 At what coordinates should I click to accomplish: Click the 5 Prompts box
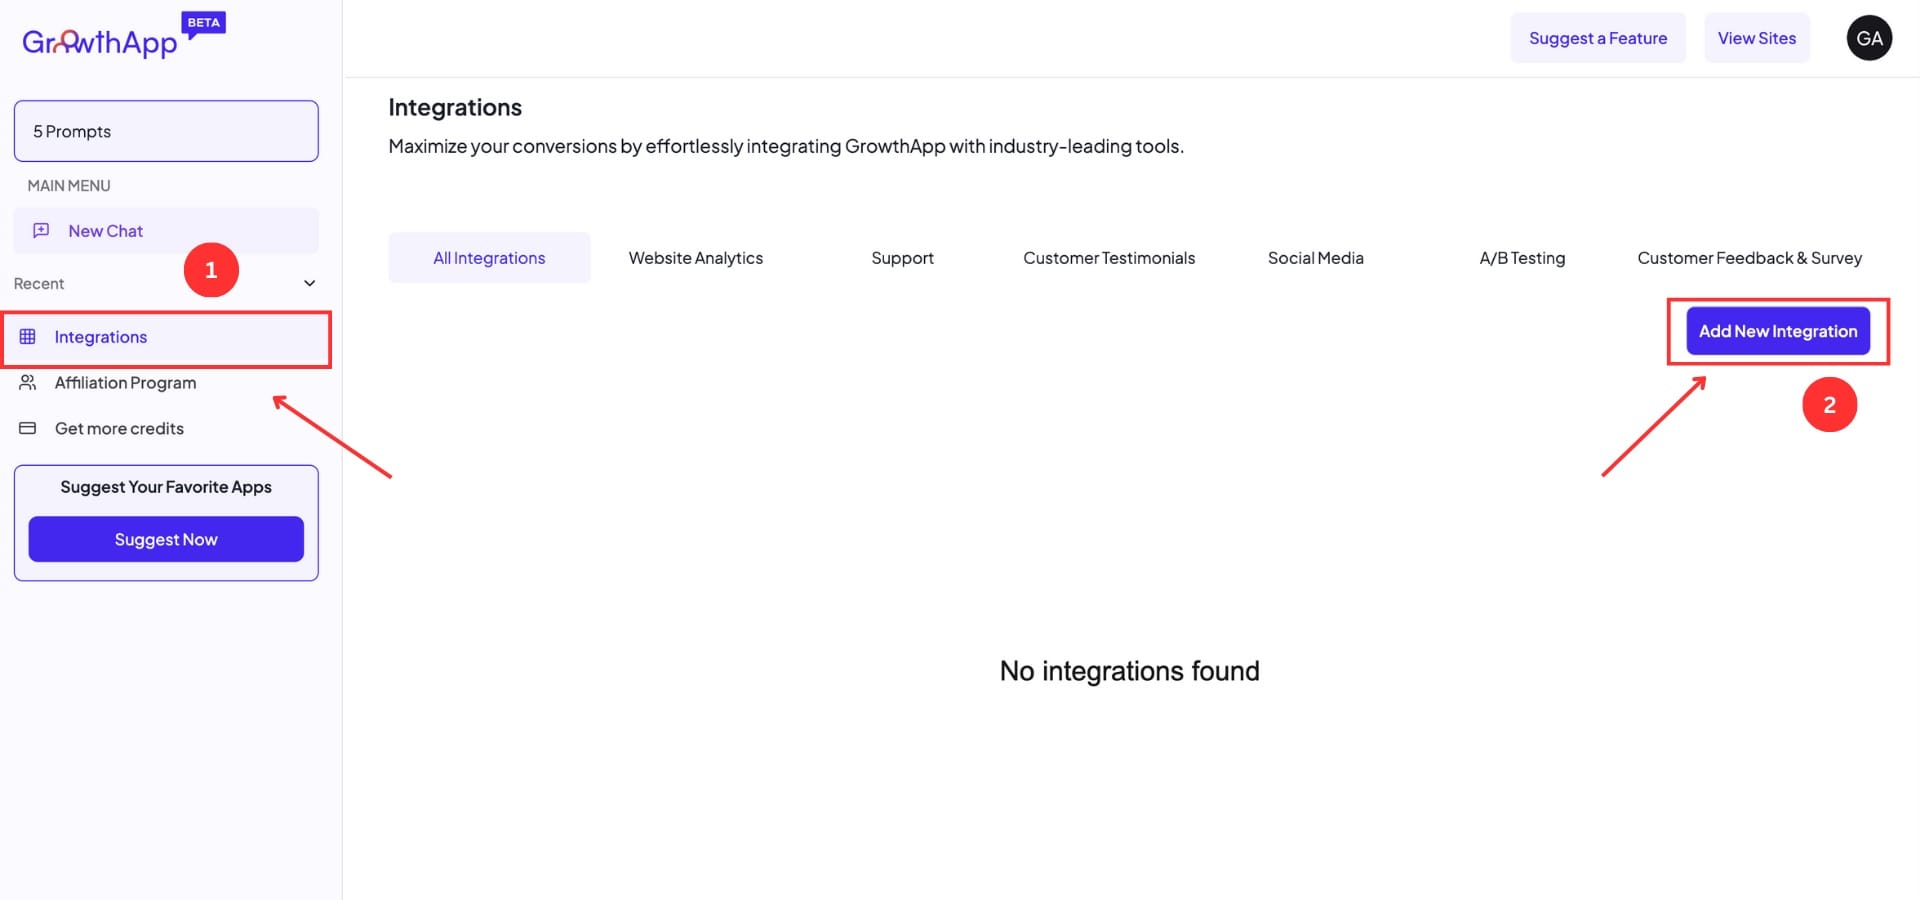166,131
